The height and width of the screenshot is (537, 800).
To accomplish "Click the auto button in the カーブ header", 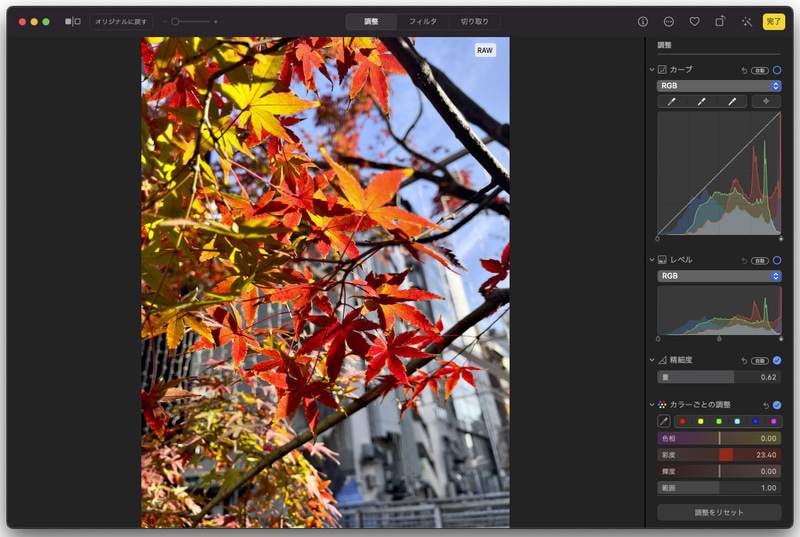I will pyautogui.click(x=760, y=70).
